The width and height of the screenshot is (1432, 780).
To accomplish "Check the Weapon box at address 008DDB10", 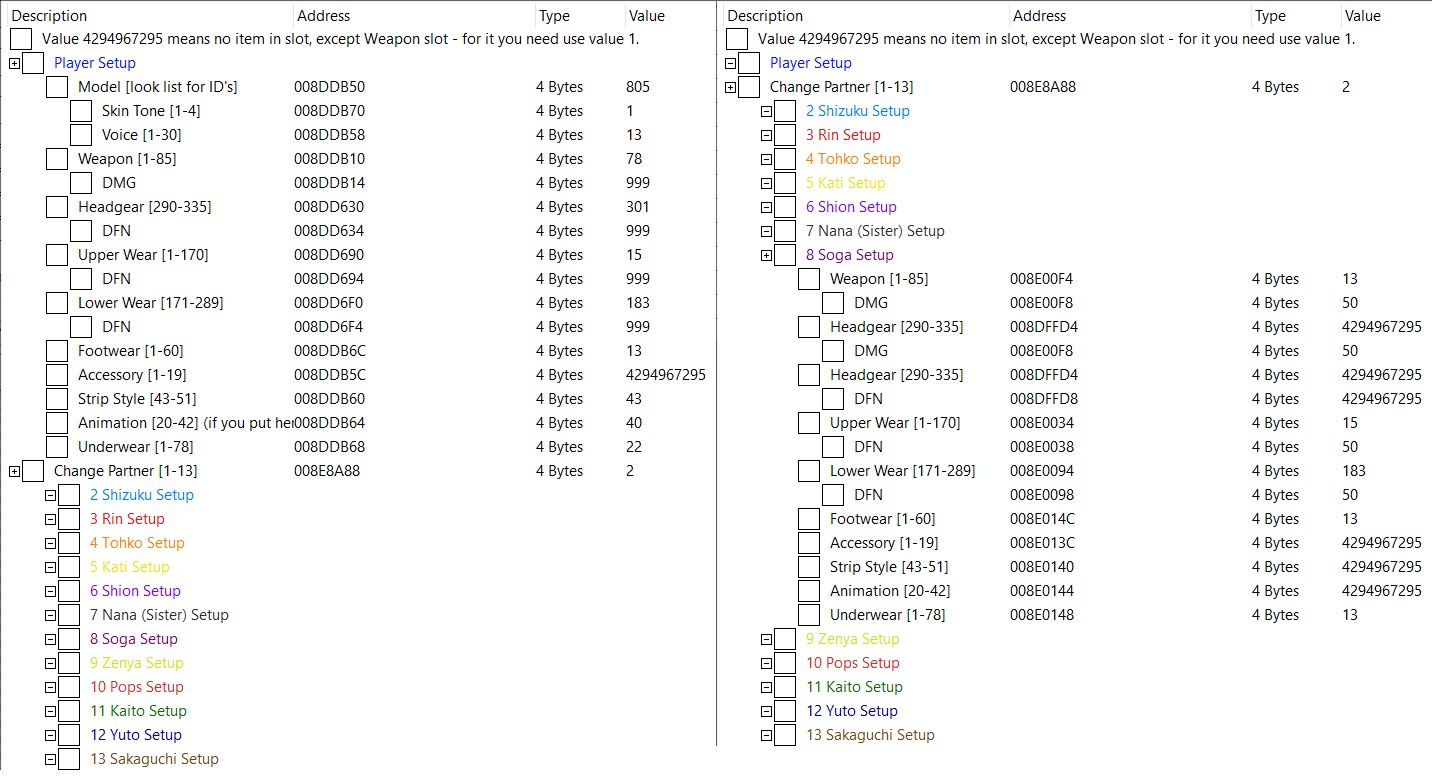I will coord(57,159).
